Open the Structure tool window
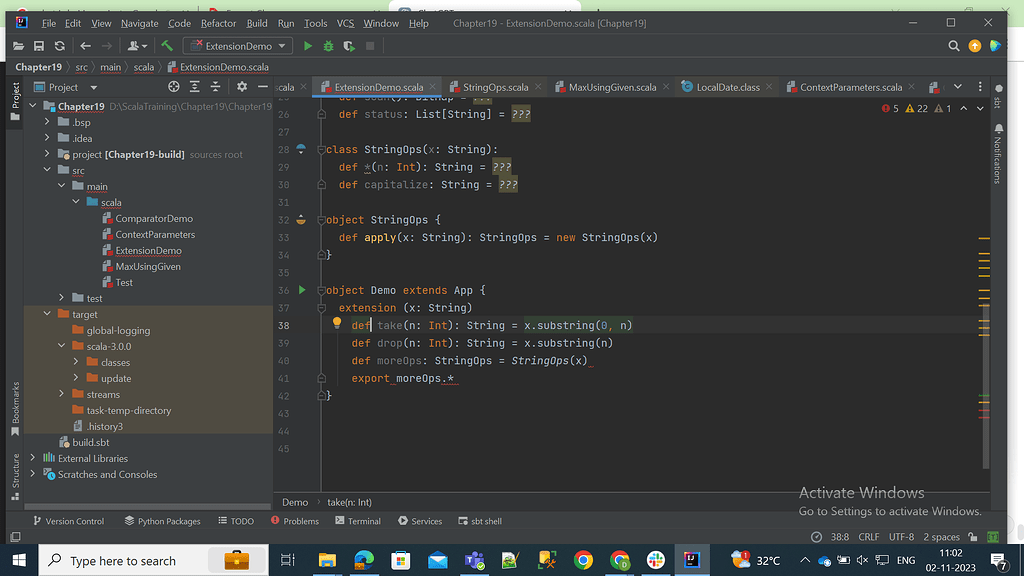The width and height of the screenshot is (1024, 576). click(13, 470)
